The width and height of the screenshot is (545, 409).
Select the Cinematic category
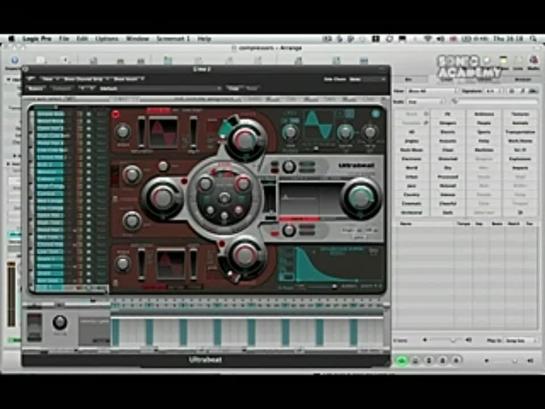tap(412, 204)
